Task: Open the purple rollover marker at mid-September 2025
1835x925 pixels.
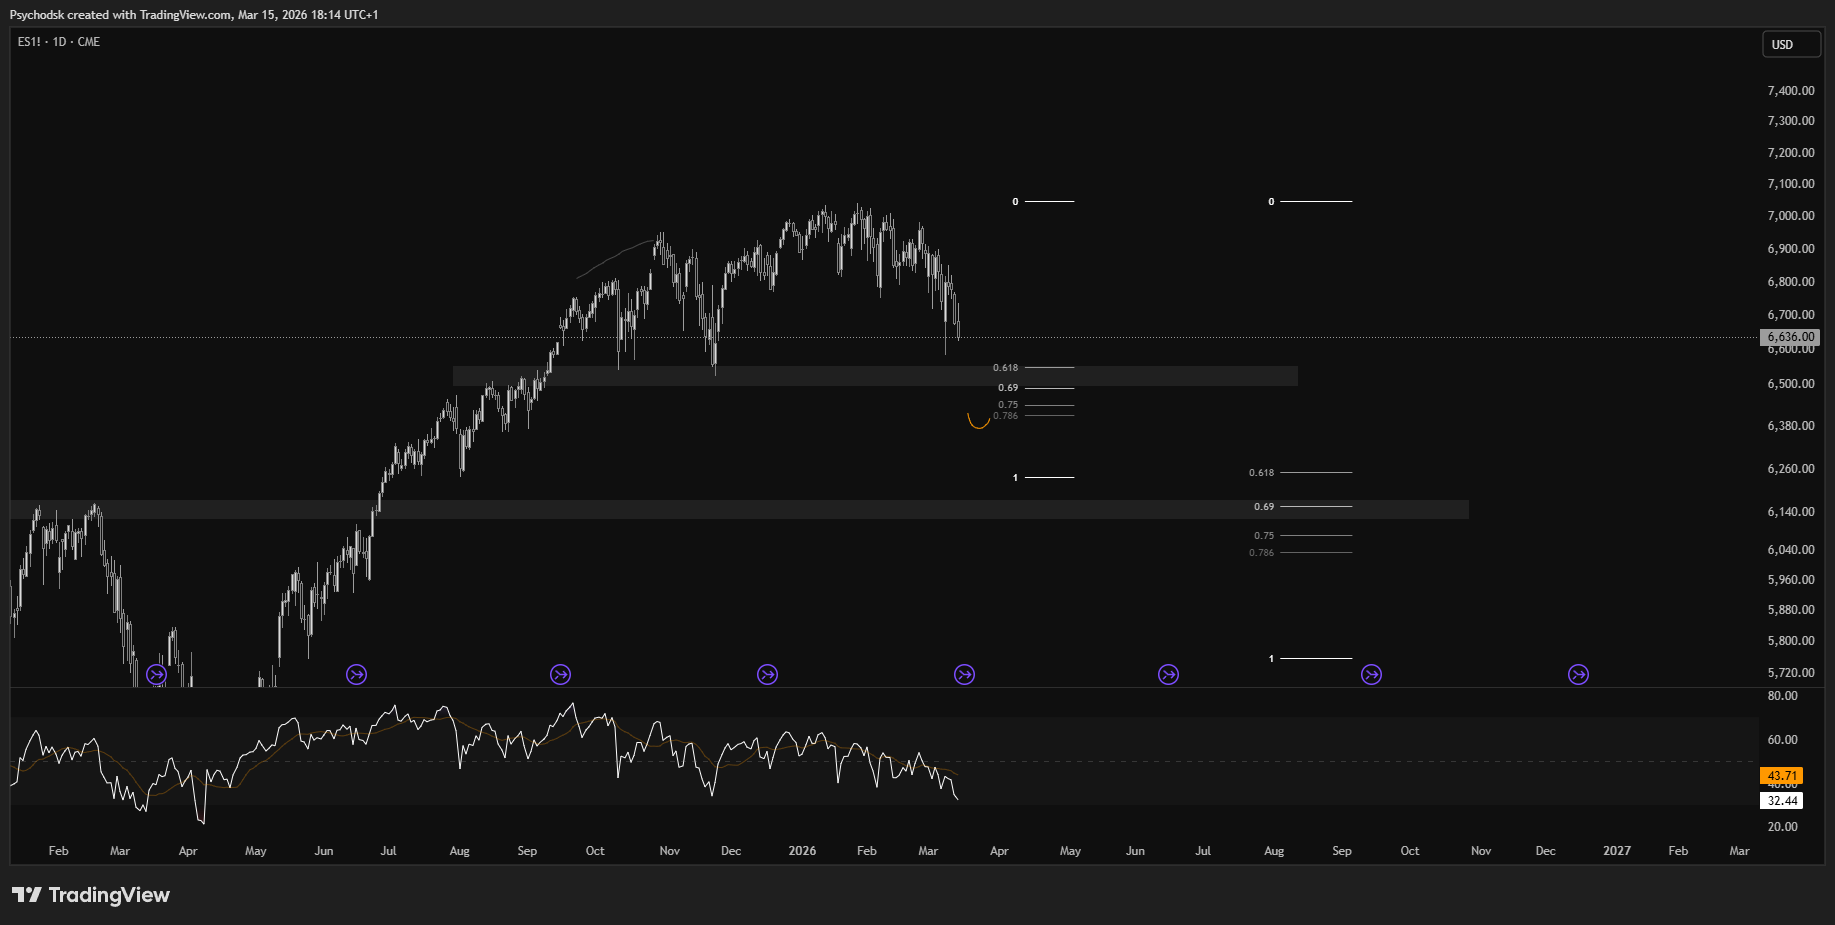Action: pyautogui.click(x=560, y=675)
